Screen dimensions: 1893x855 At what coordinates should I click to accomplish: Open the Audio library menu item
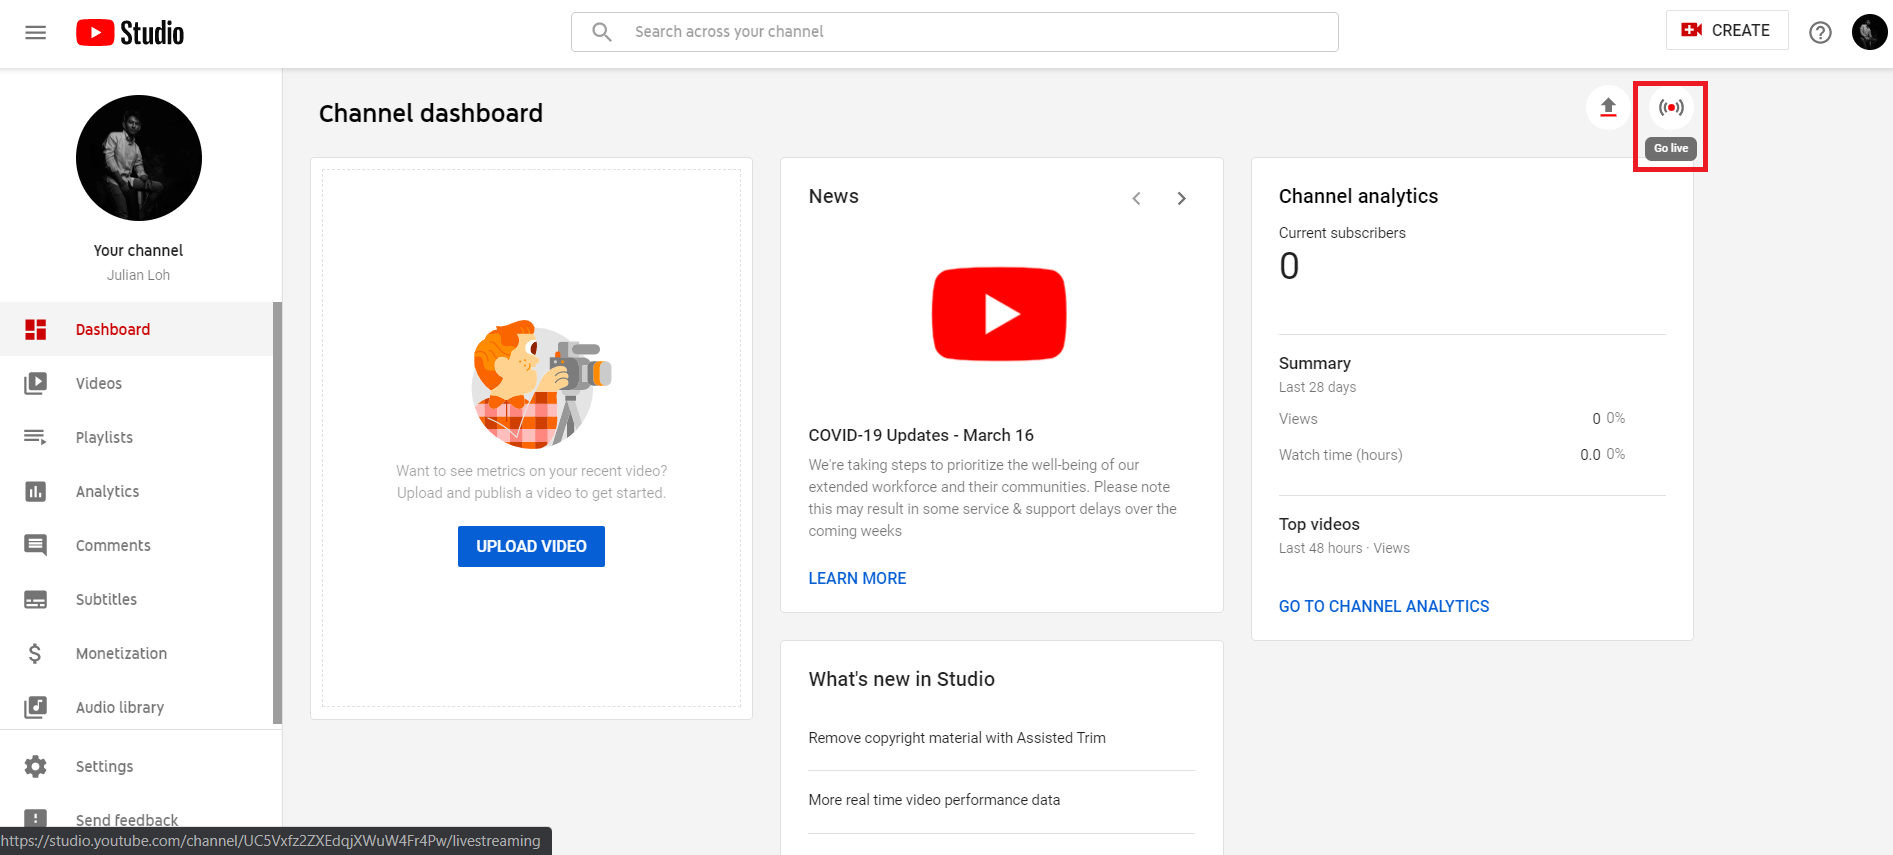137,707
